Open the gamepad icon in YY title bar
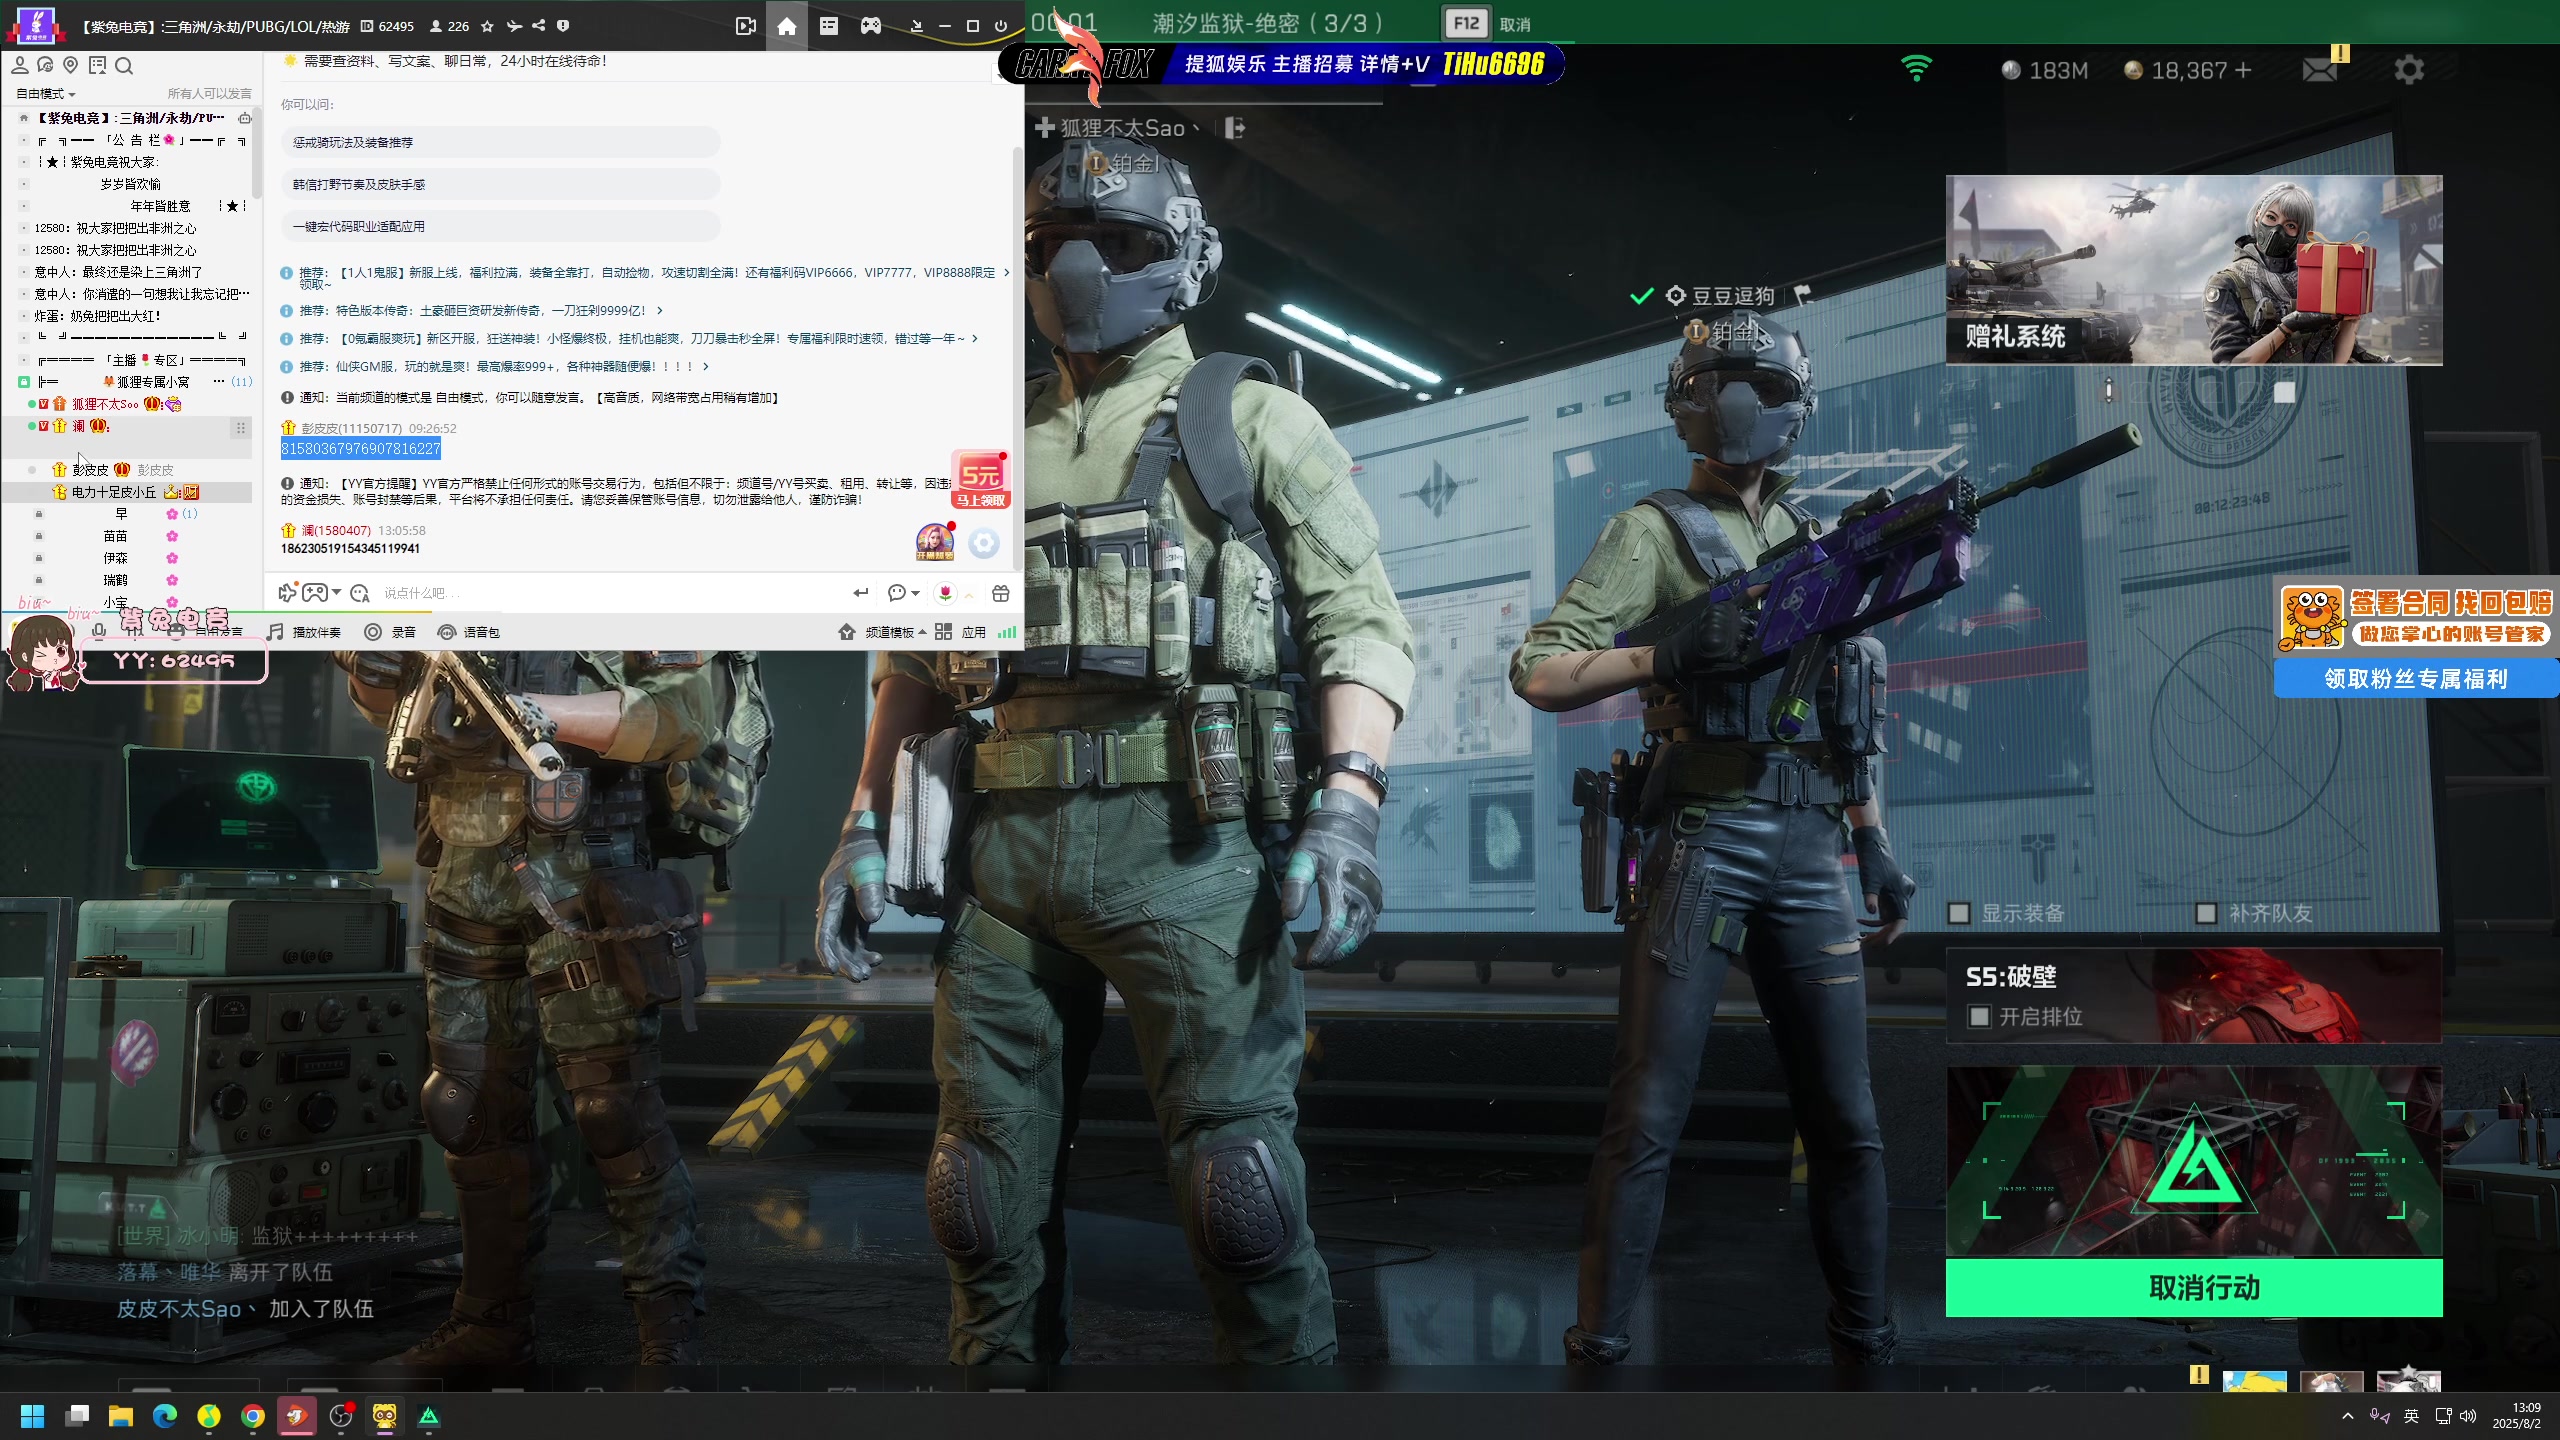This screenshot has height=1440, width=2560. [x=871, y=26]
